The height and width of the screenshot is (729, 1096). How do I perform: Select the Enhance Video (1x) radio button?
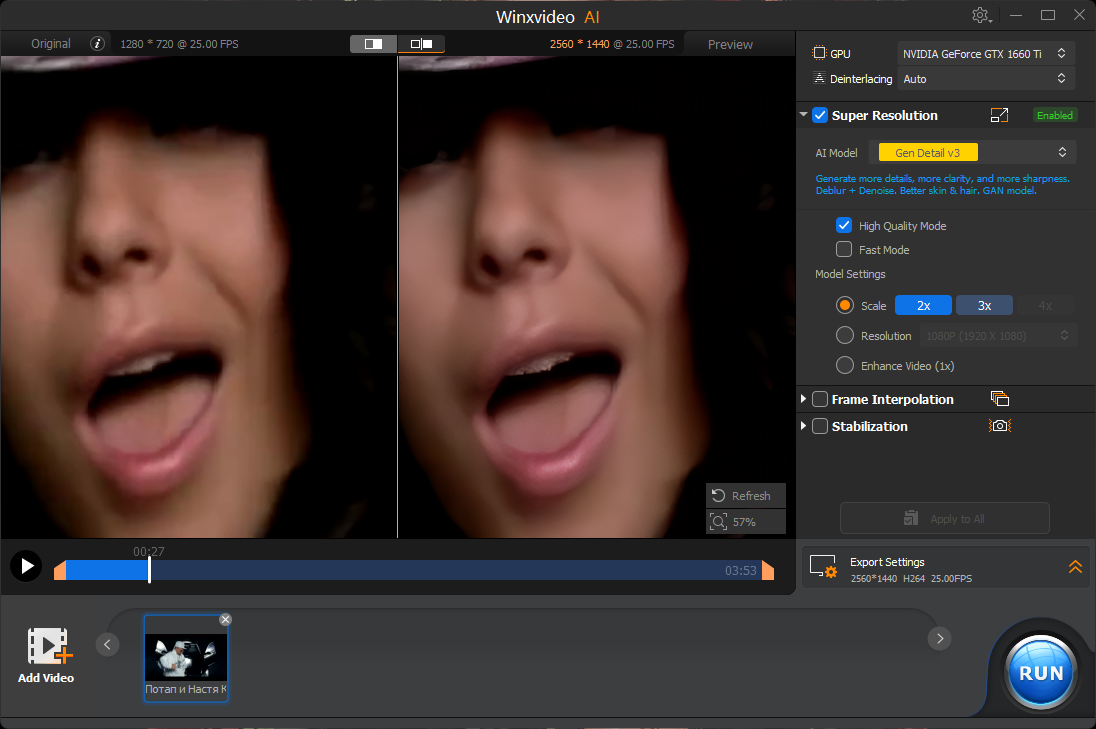(845, 366)
